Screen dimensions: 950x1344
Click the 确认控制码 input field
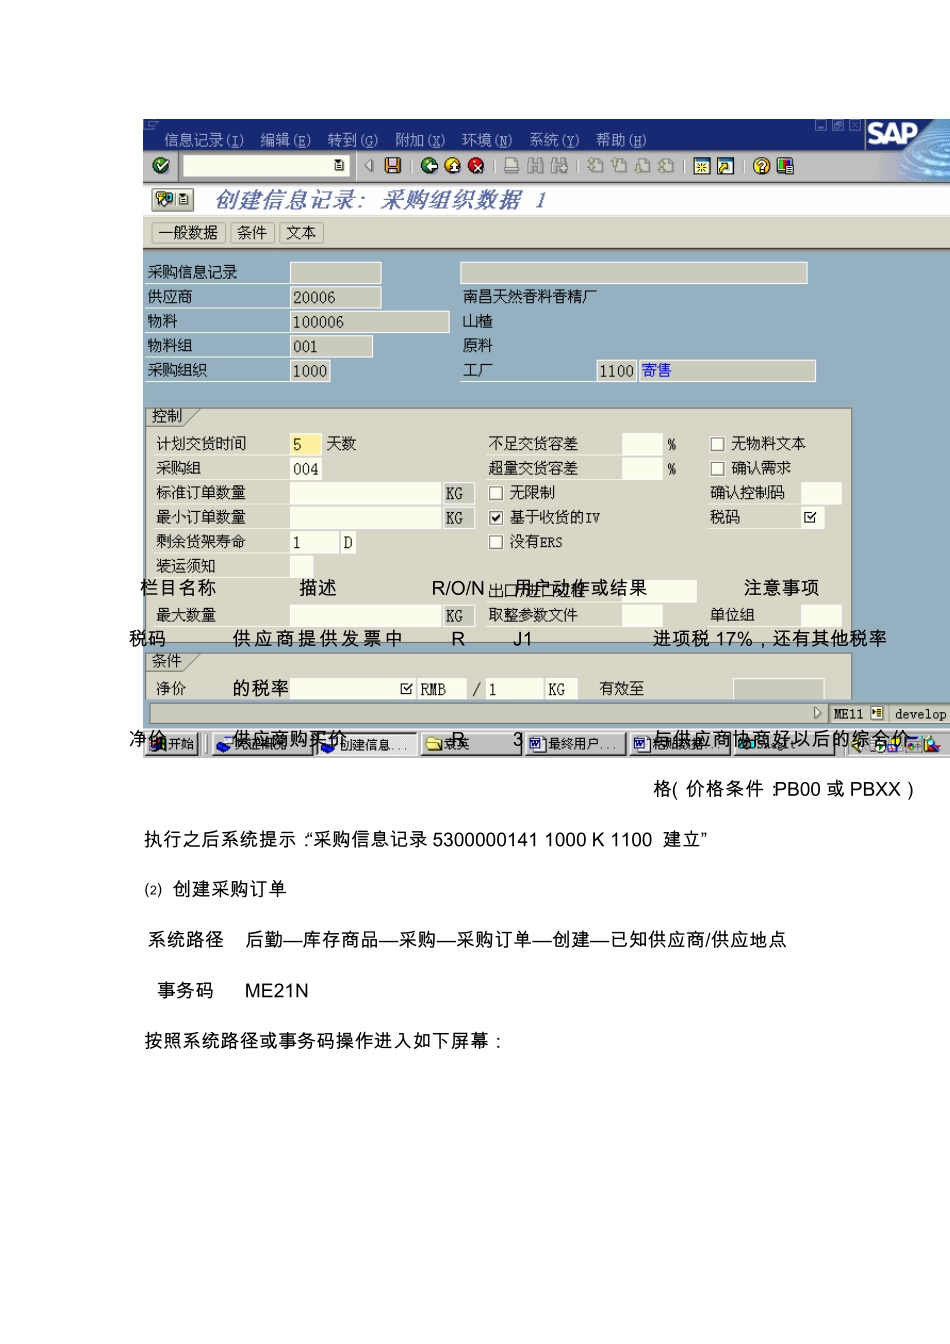pyautogui.click(x=821, y=493)
